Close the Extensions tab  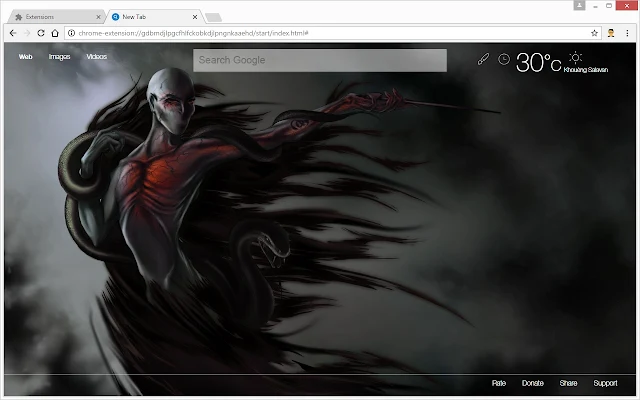point(98,17)
